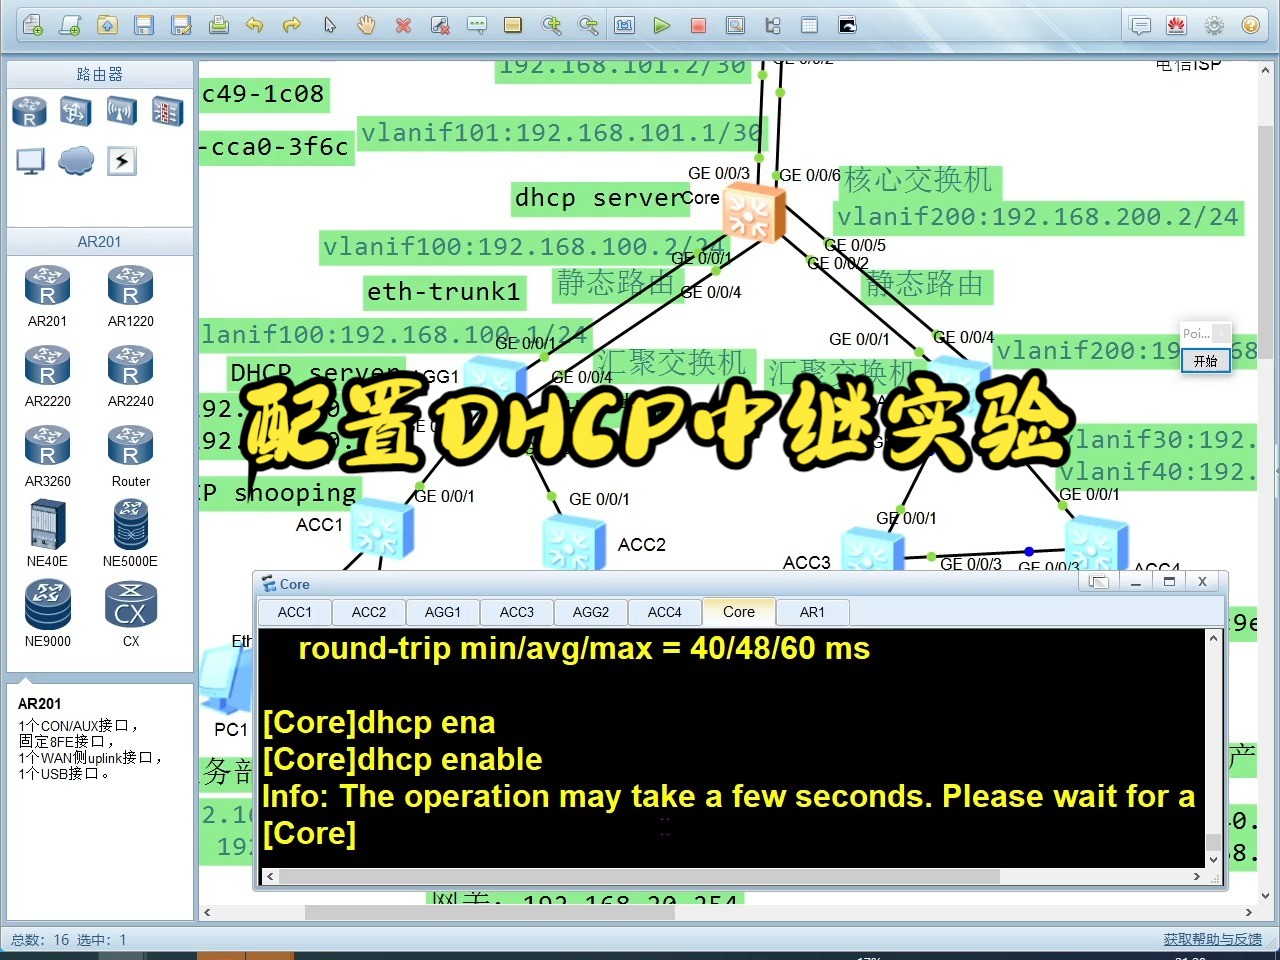Open the CLI console window icon
Screen dimensions: 1280x960
pyautogui.click(x=847, y=25)
